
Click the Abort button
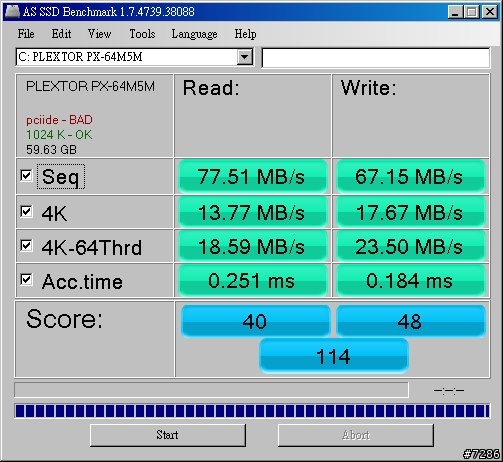(356, 435)
